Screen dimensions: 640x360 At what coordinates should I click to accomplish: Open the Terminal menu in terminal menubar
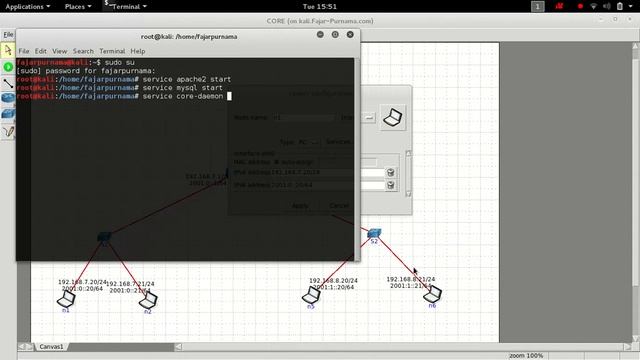(x=112, y=51)
